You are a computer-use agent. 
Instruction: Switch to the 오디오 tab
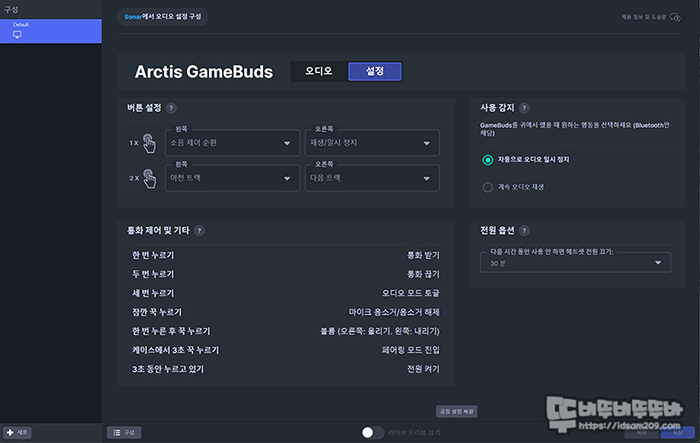pos(319,71)
